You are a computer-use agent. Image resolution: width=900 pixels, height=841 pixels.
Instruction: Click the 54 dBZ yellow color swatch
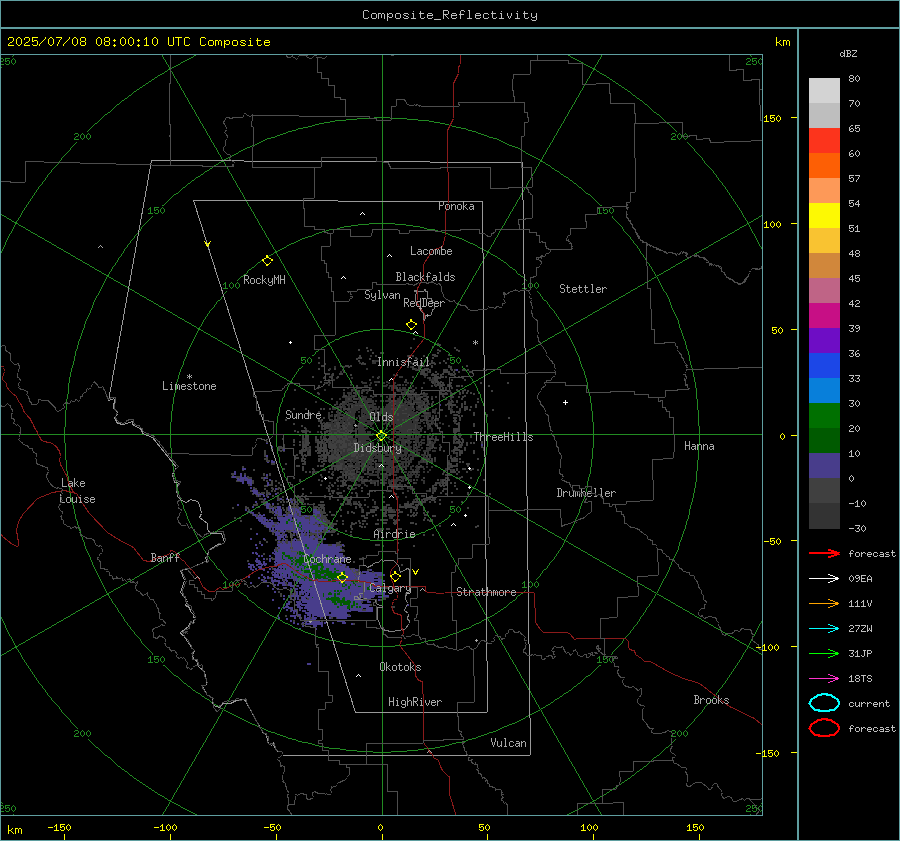click(824, 216)
